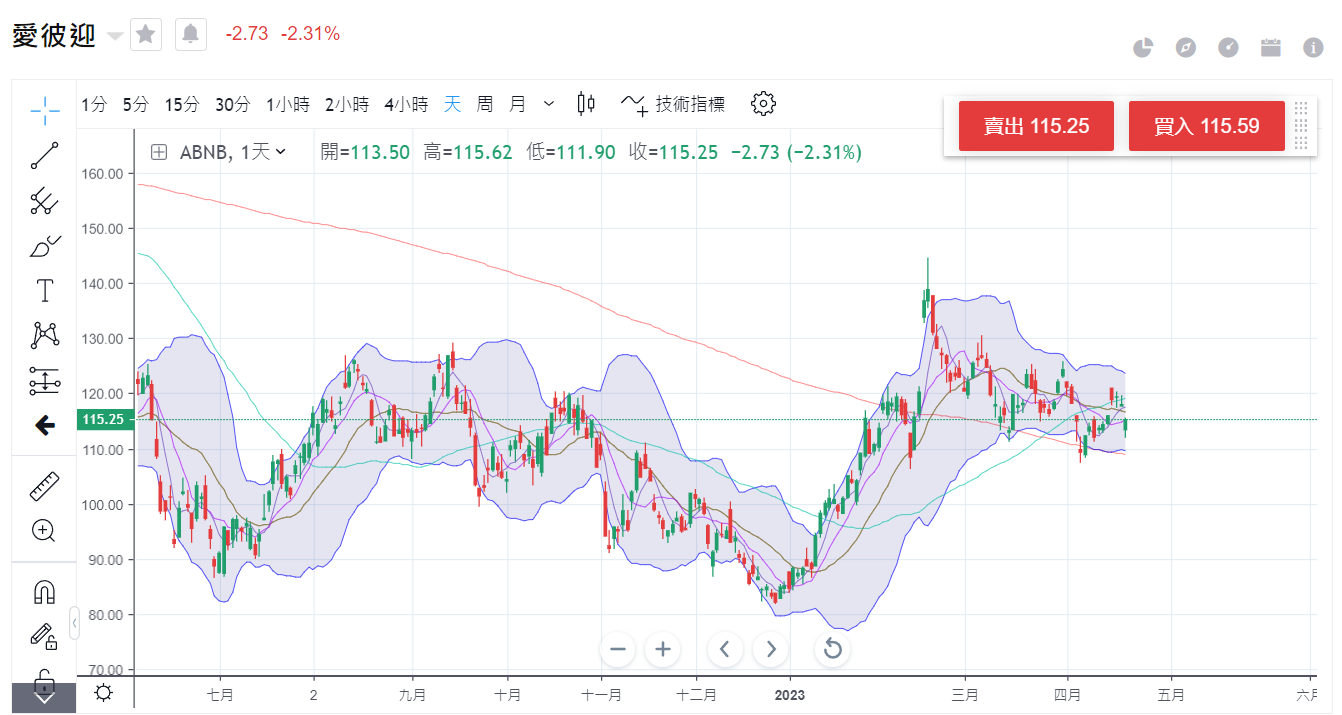Screen dimensions: 1342x715
Task: Toggle the price alert bell
Action: [x=190, y=34]
